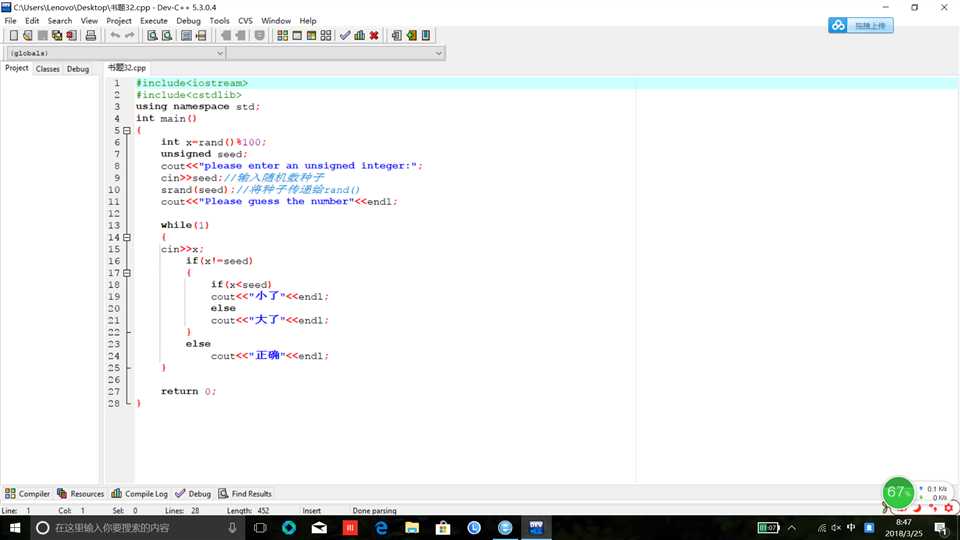Select the 书题32.cpp editor tab
The height and width of the screenshot is (540, 960).
click(x=127, y=68)
